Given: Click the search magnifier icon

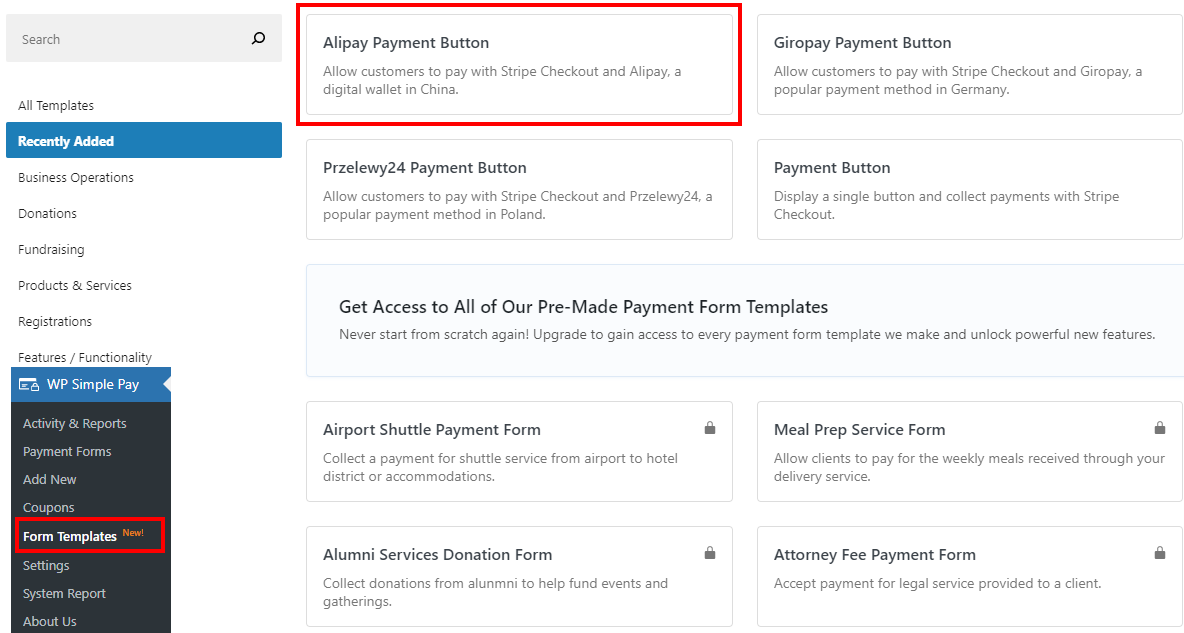Looking at the screenshot, I should [258, 39].
